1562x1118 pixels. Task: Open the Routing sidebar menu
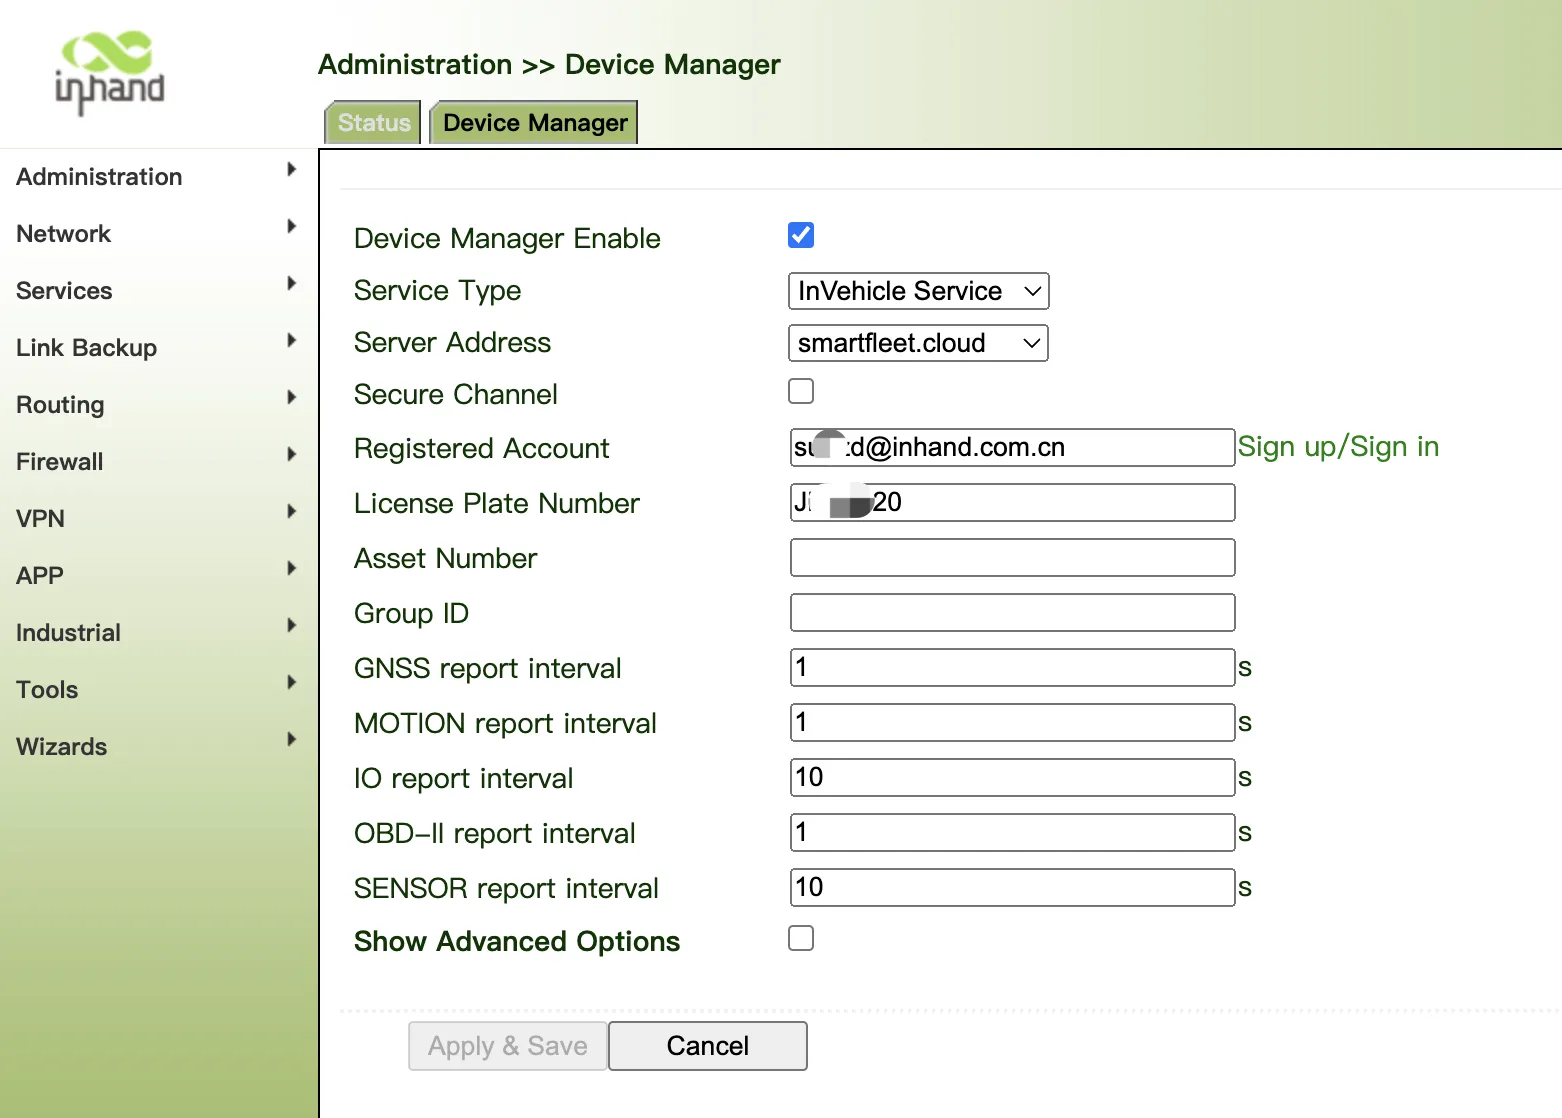(60, 405)
